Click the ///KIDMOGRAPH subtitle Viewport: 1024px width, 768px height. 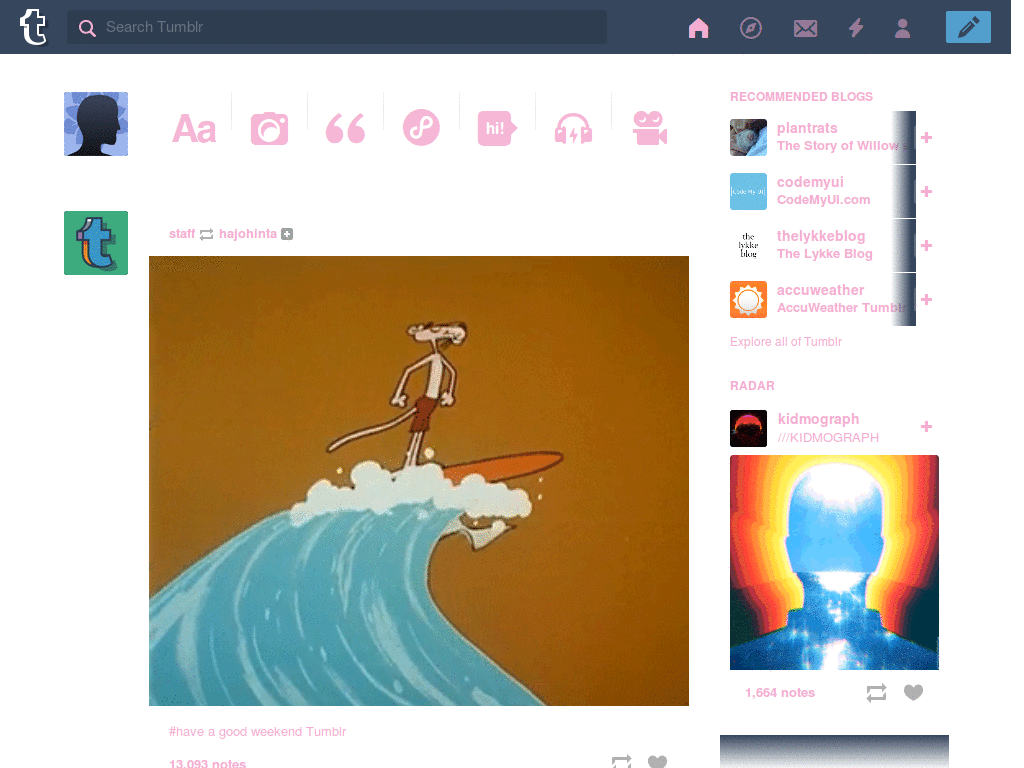point(828,438)
